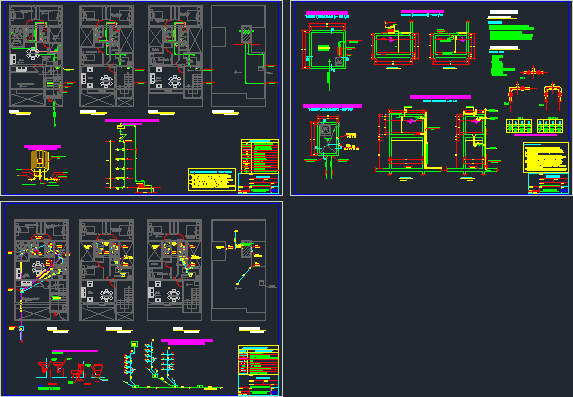This screenshot has height=397, width=573.
Task: Select the large cistern section with yellow vertical pipe
Action: point(409,141)
